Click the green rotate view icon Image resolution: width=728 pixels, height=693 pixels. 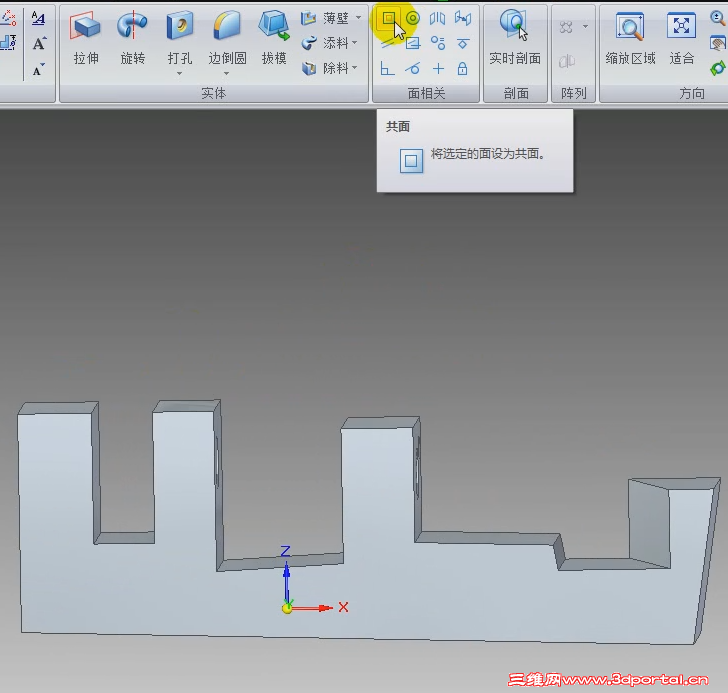click(718, 69)
